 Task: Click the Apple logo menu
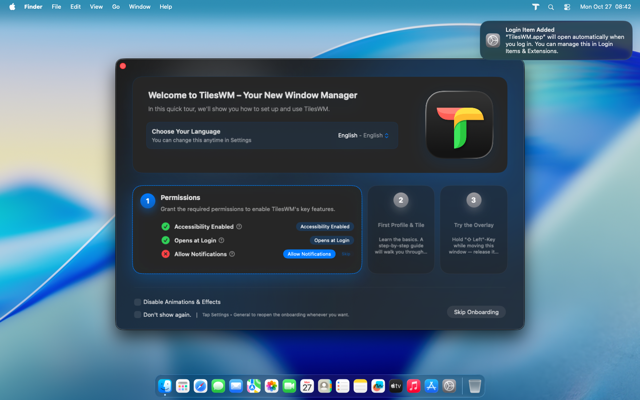click(12, 7)
